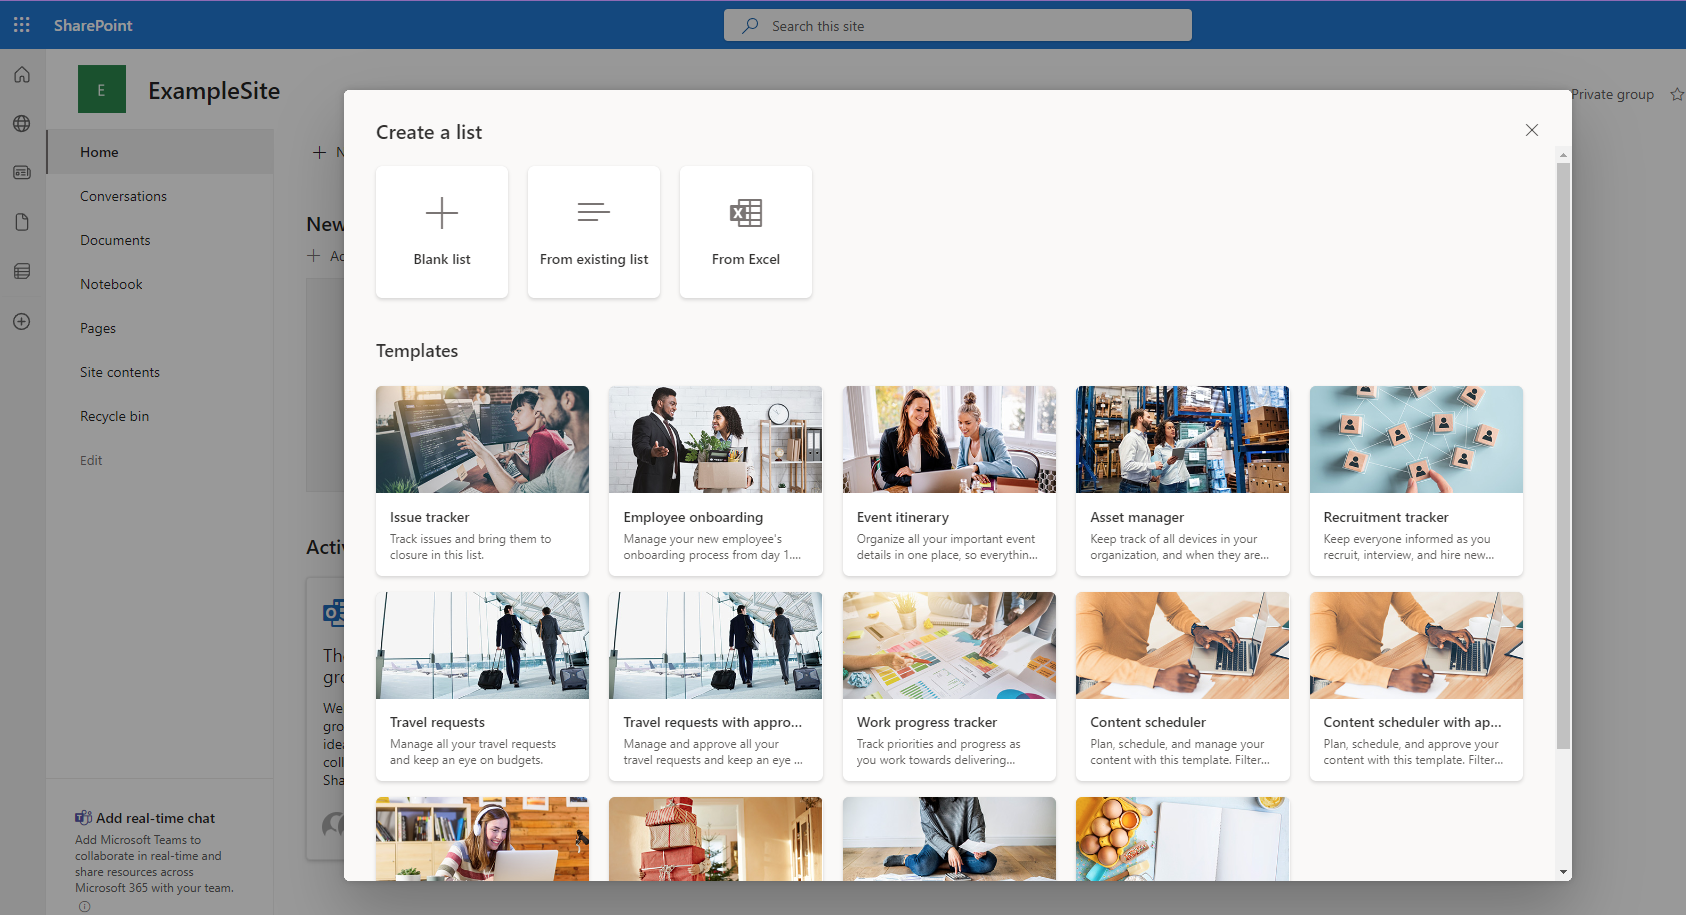
Task: Open Site contents from the site navigation
Action: (x=119, y=371)
